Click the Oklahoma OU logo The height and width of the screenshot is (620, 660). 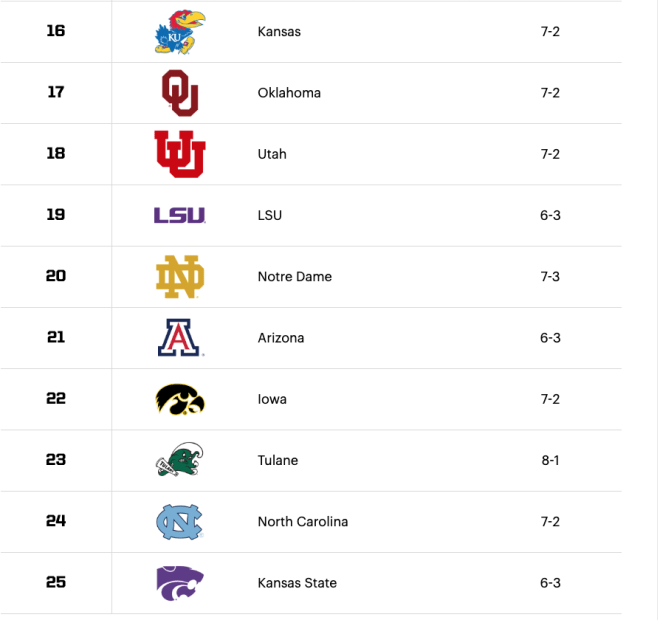180,93
